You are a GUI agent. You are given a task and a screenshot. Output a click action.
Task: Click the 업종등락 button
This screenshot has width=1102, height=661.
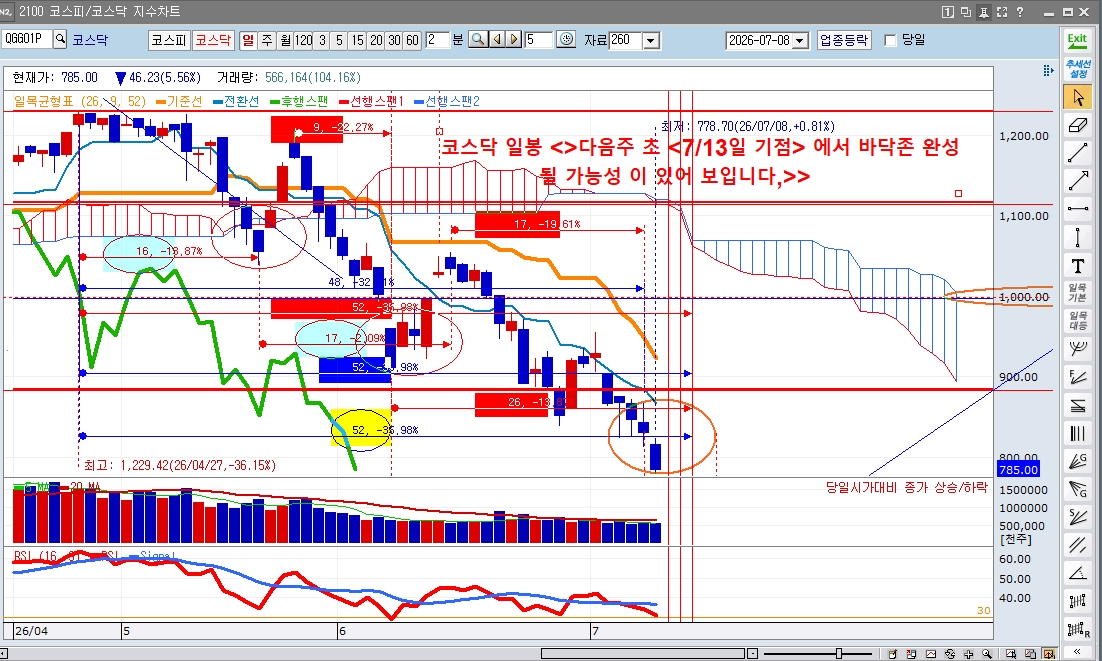click(x=844, y=40)
